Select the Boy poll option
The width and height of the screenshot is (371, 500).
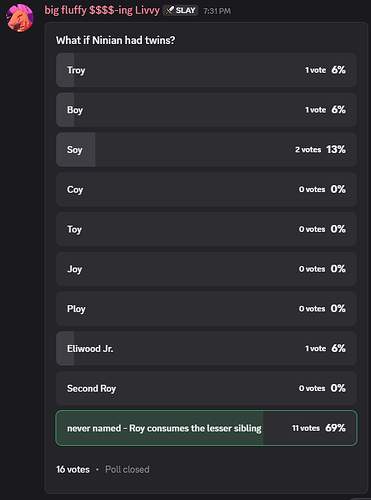206,110
